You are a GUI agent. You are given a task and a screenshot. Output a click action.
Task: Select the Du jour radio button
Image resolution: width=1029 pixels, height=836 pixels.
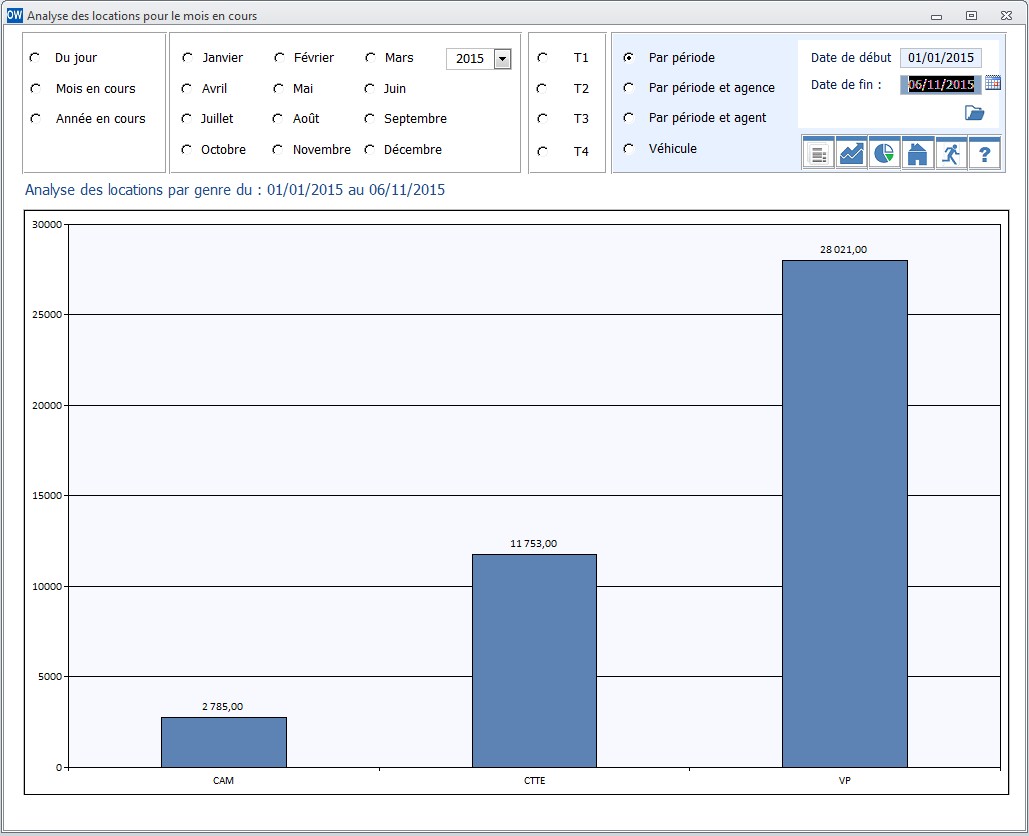pos(35,58)
